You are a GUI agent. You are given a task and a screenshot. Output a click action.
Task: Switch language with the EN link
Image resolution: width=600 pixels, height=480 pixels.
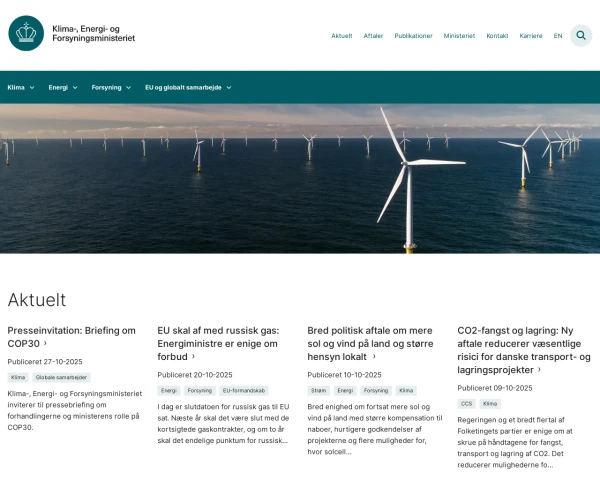click(558, 36)
